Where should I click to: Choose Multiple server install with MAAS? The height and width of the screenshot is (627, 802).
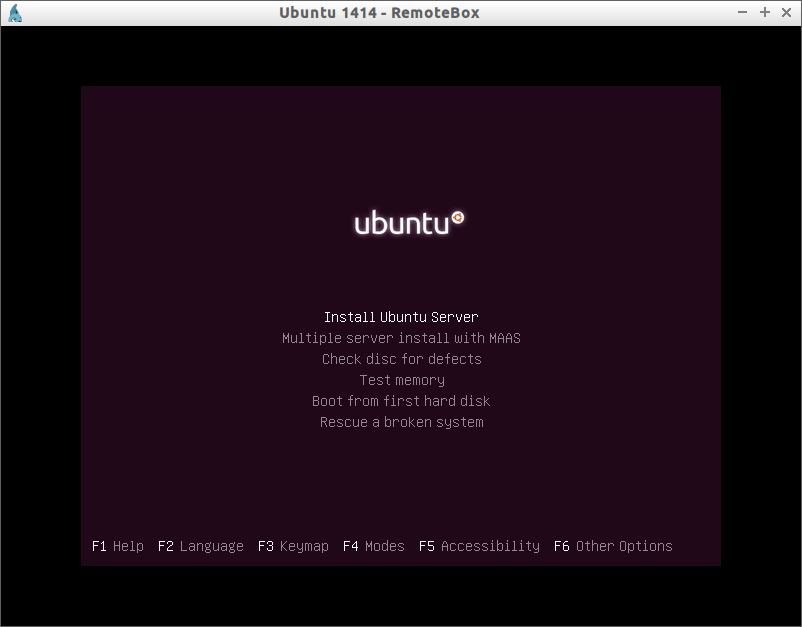[x=401, y=338]
